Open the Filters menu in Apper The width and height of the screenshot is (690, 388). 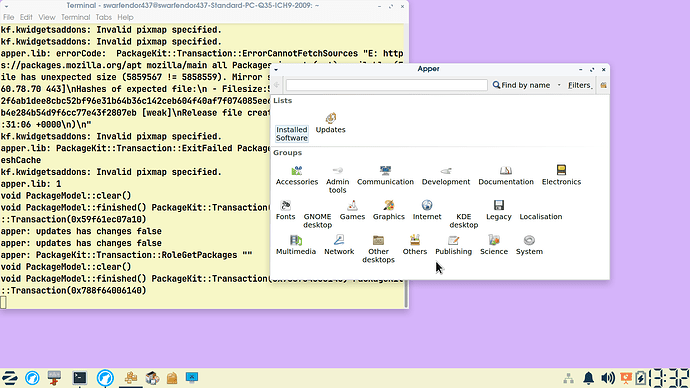click(x=580, y=85)
